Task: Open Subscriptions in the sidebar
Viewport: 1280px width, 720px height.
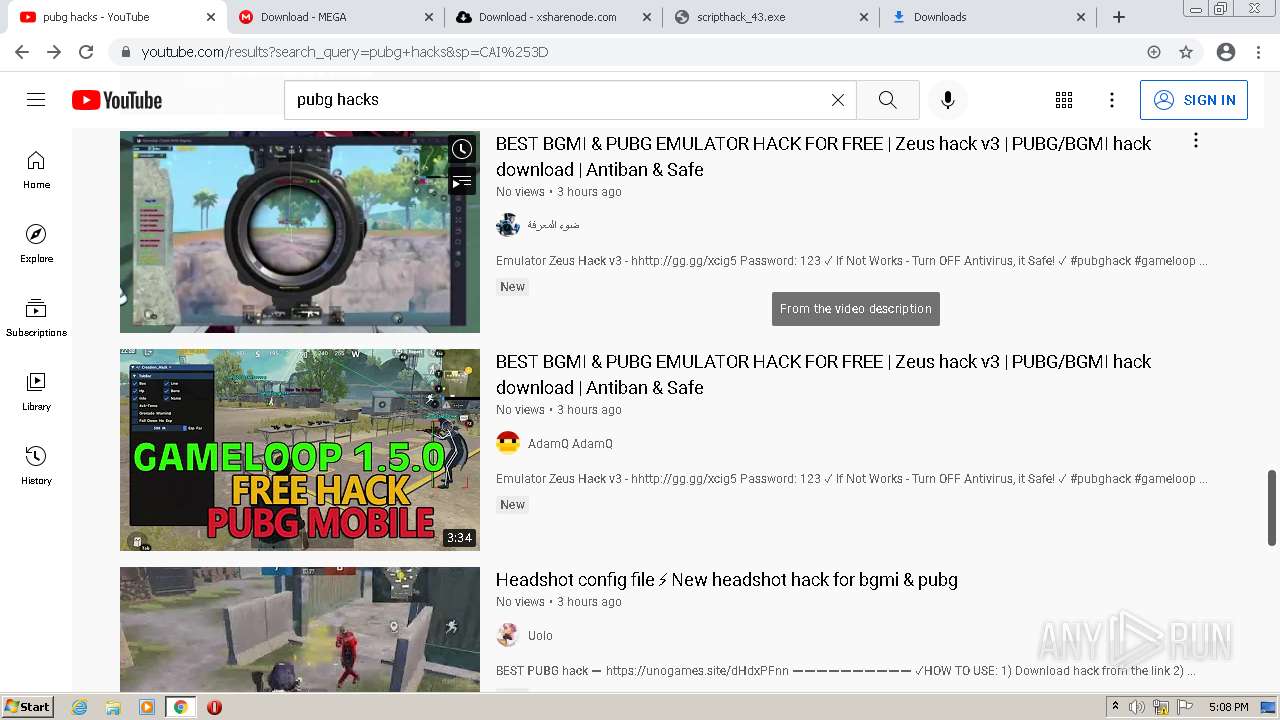Action: (x=36, y=318)
